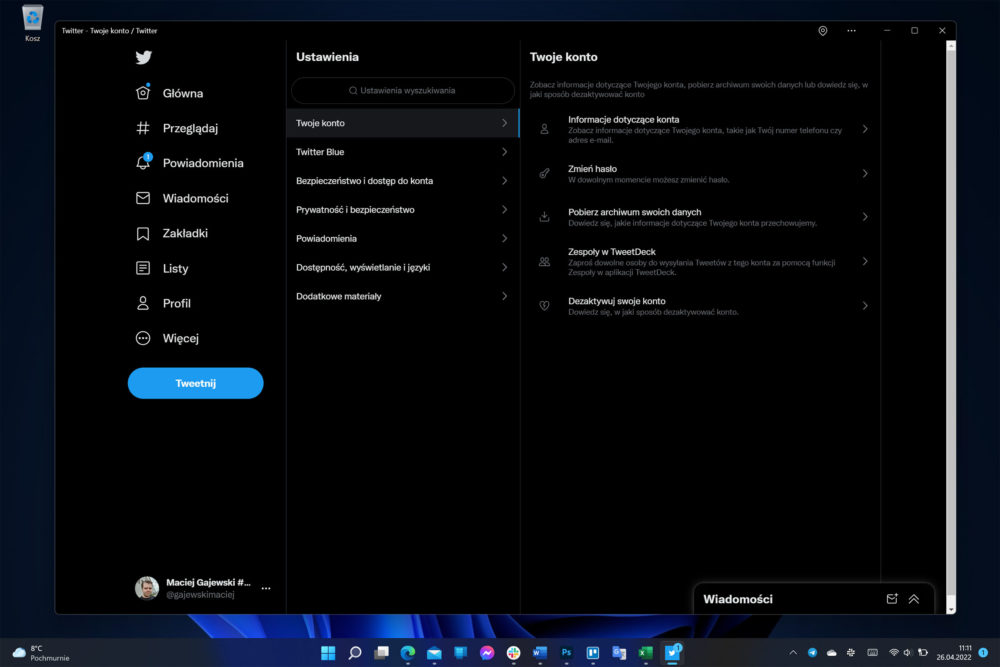Open the Zakładki bookmark icon
1000x667 pixels.
[x=143, y=233]
